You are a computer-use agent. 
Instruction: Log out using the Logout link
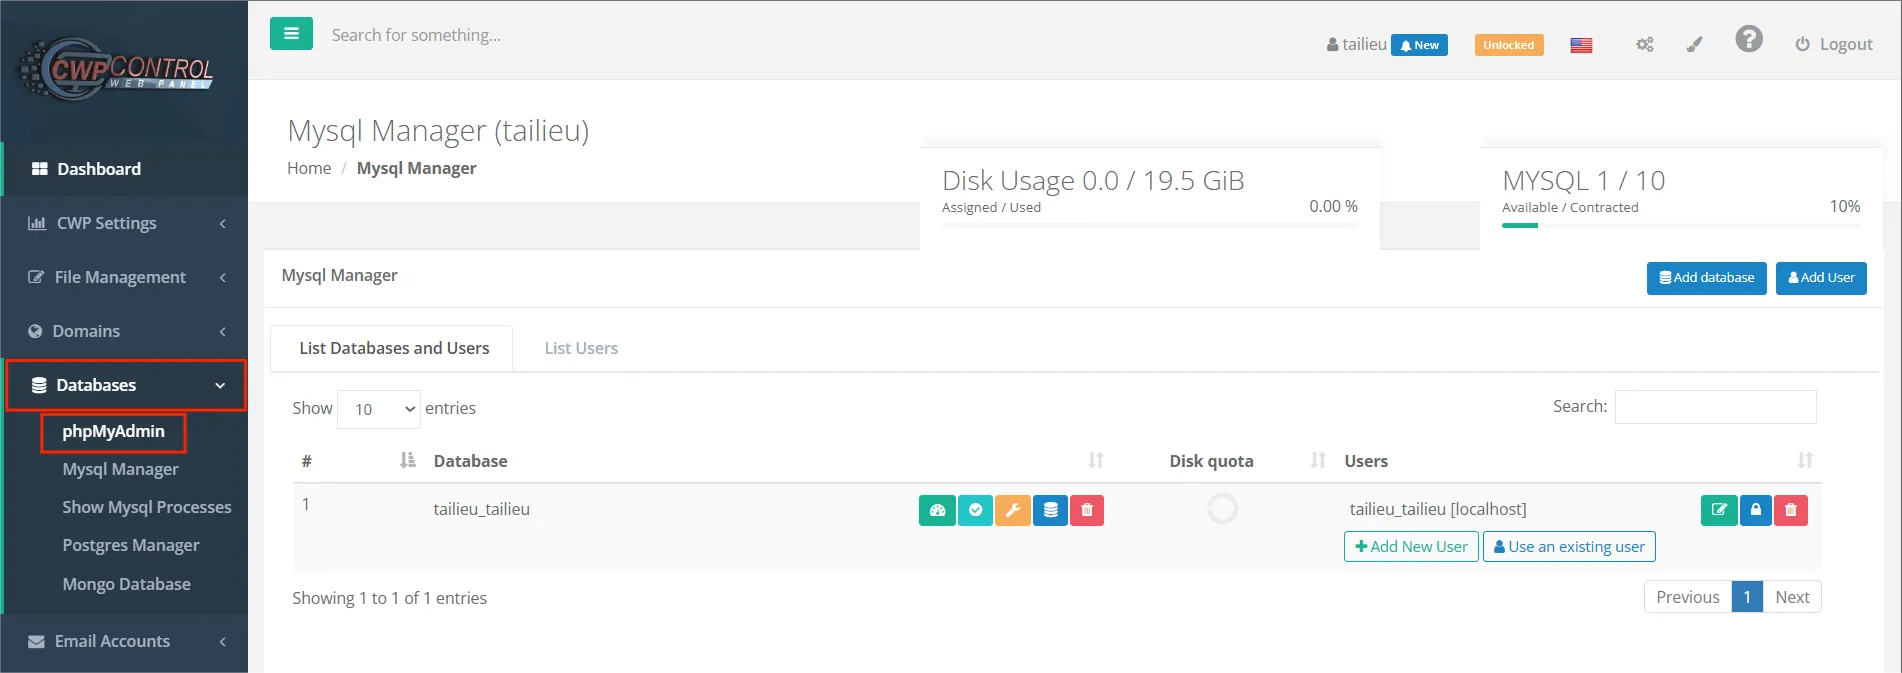tap(1834, 45)
